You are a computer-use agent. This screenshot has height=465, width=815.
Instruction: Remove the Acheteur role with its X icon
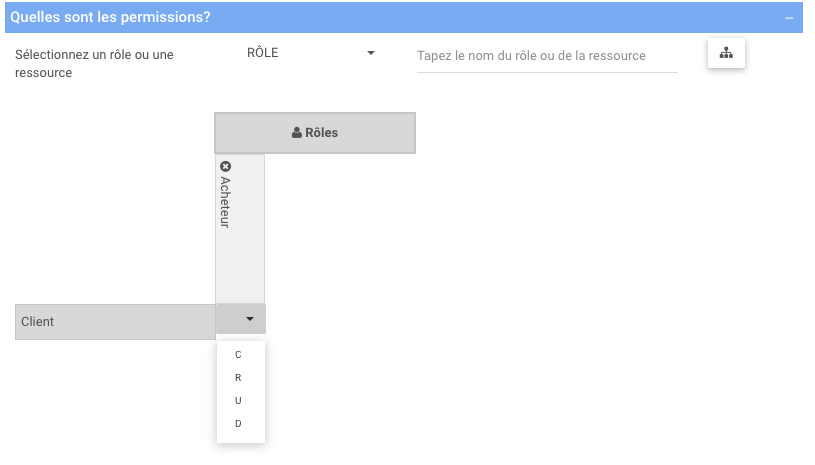225,166
